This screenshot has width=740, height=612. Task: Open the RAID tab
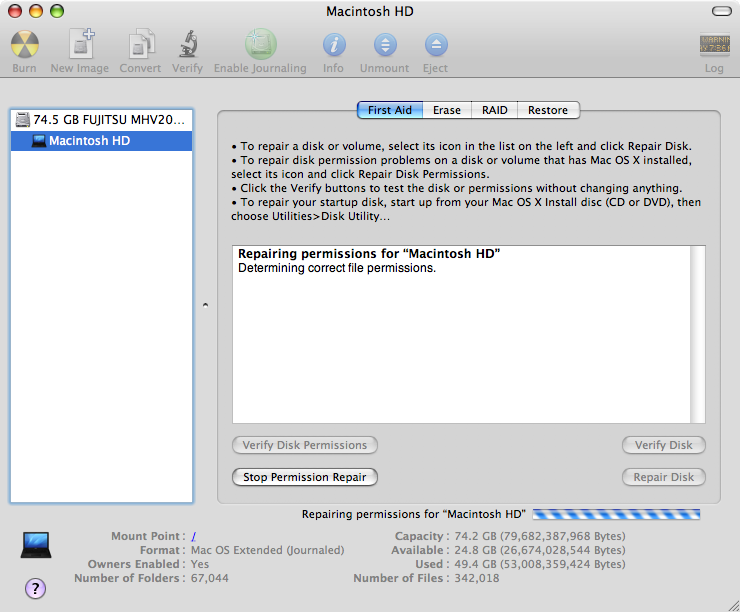494,110
